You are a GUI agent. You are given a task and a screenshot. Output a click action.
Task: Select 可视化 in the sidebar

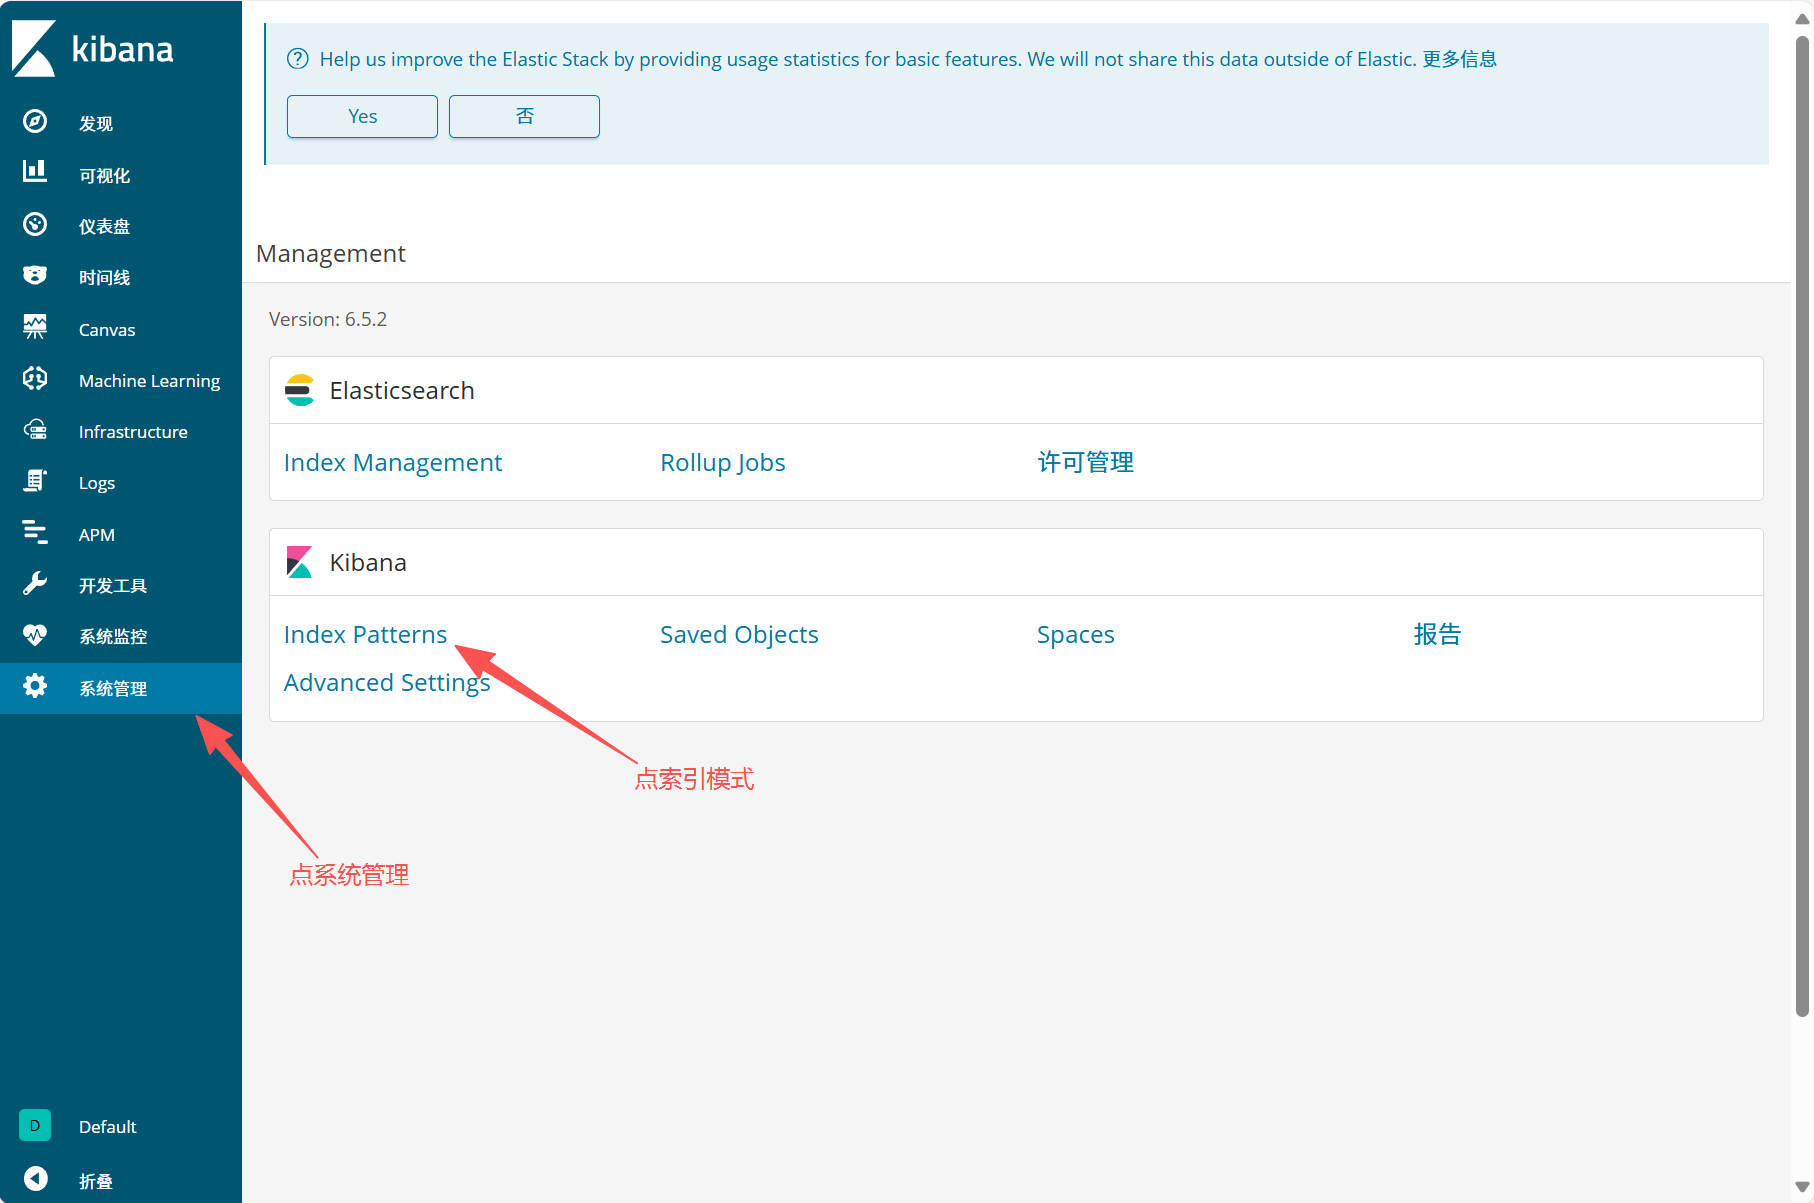pyautogui.click(x=104, y=176)
